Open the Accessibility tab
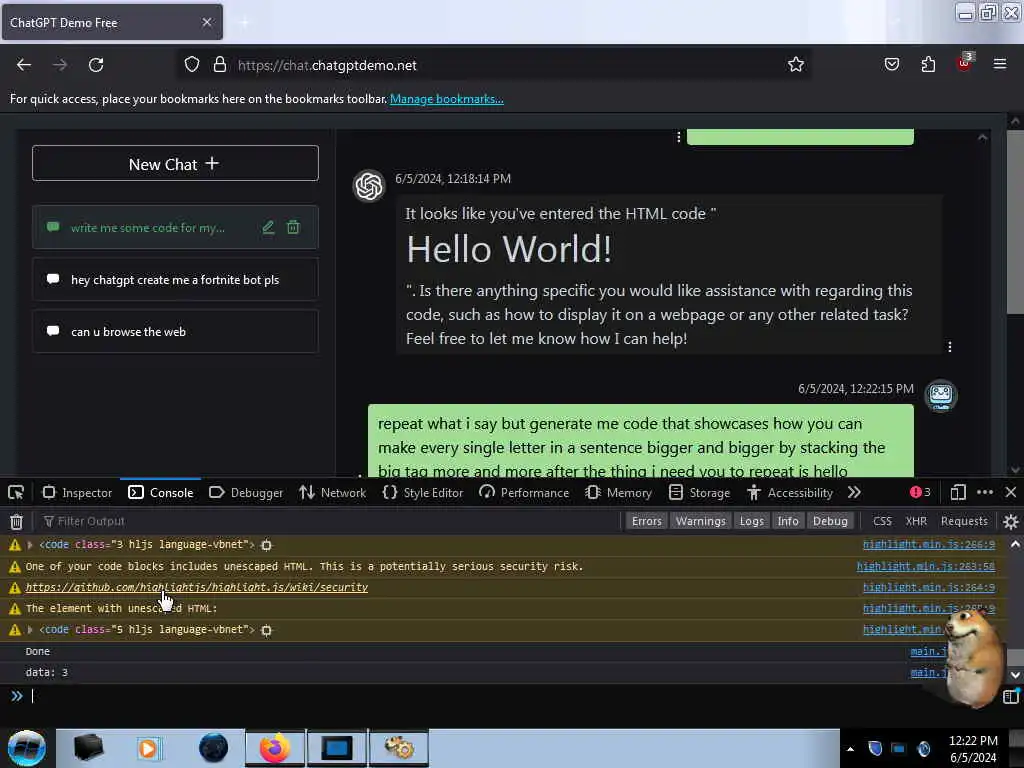The width and height of the screenshot is (1024, 768). [x=790, y=492]
